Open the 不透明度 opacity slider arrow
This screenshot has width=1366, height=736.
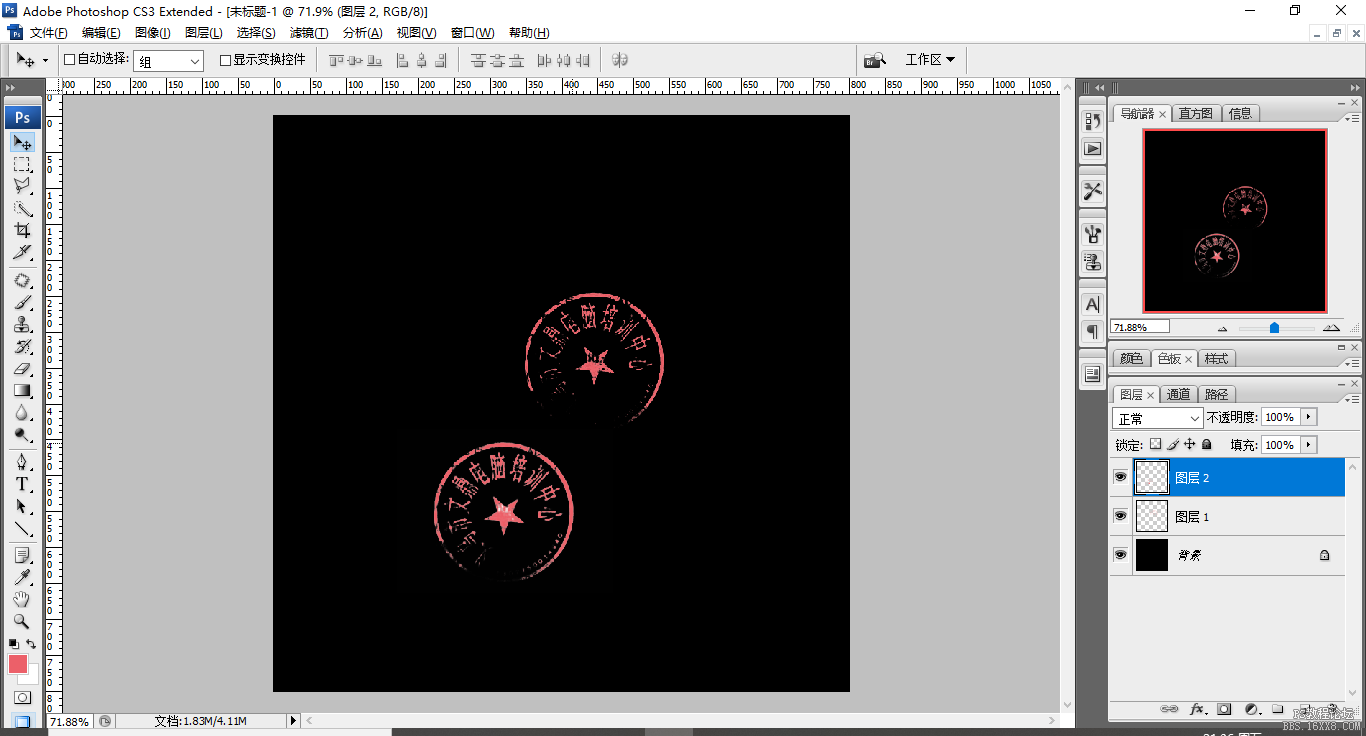pos(1309,417)
